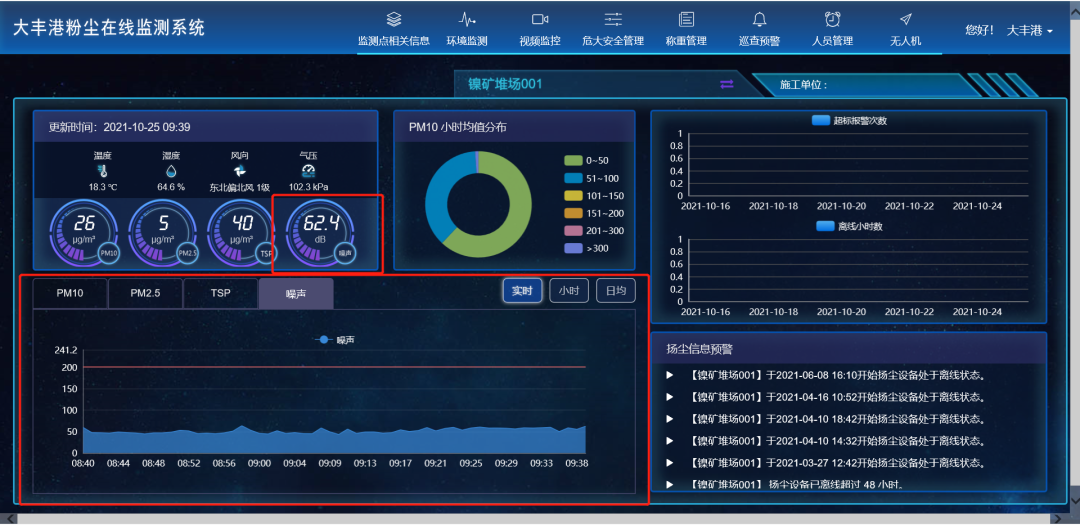Toggle the 超标报警次数 chart legend
Viewport: 1080px width, 525px height.
tap(821, 121)
